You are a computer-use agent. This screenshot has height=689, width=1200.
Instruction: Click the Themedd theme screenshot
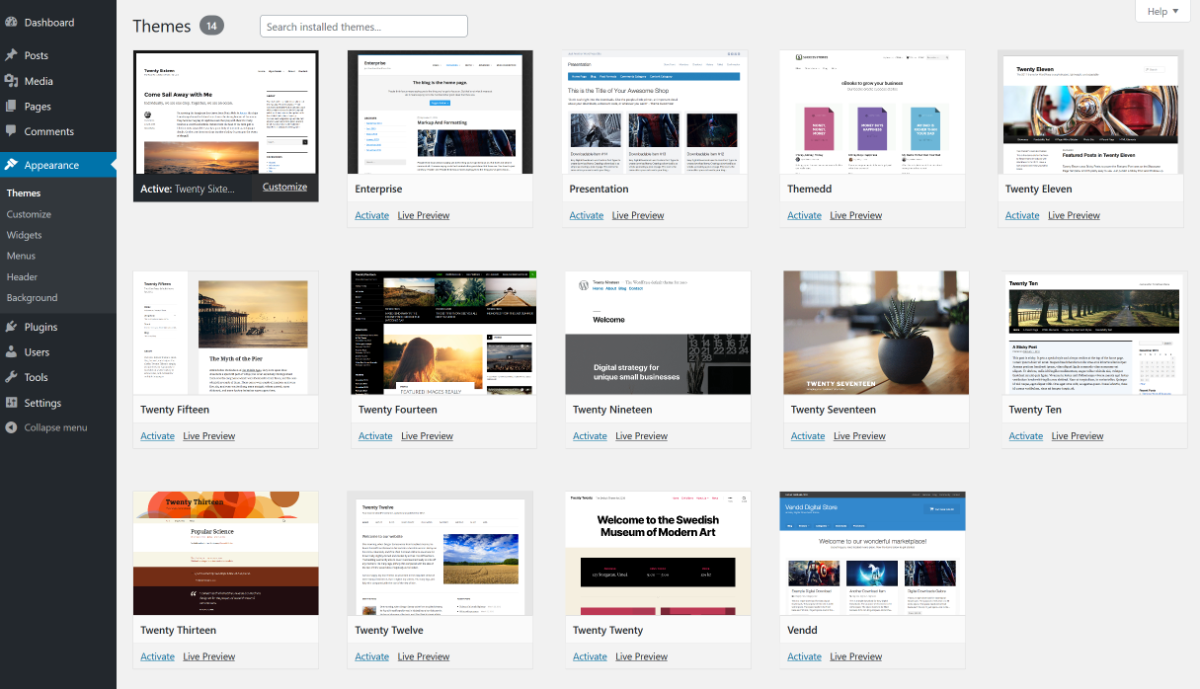[873, 112]
